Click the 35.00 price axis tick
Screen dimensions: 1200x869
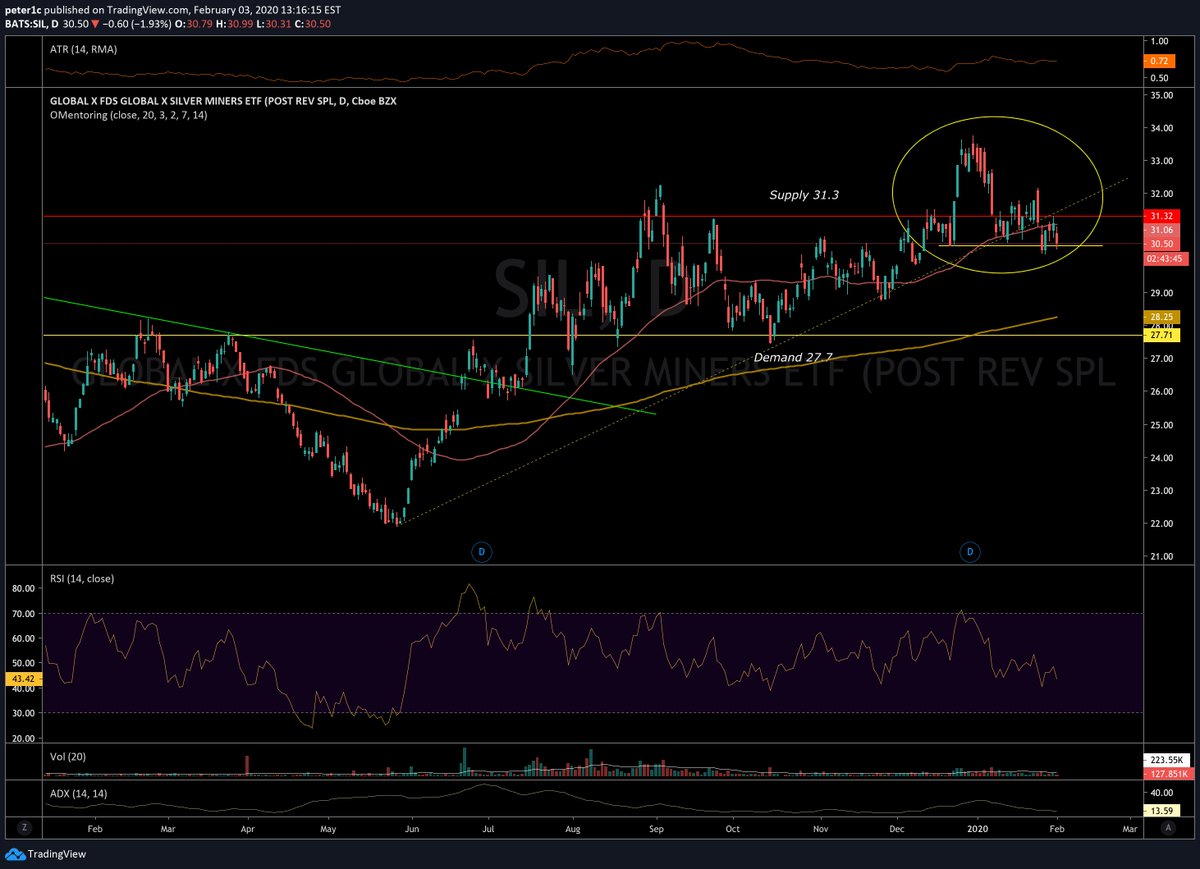pyautogui.click(x=1163, y=95)
